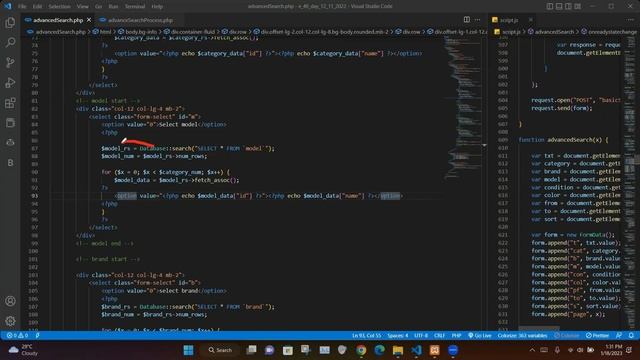Image resolution: width=640 pixels, height=360 pixels.
Task: Click the feedback icon beside the bell
Action: coord(619,336)
